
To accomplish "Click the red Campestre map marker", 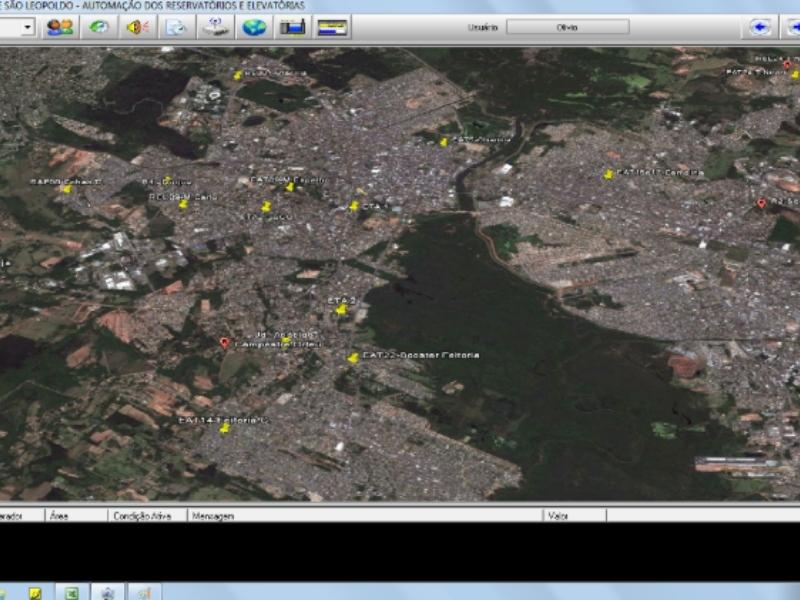I will pyautogui.click(x=224, y=343).
